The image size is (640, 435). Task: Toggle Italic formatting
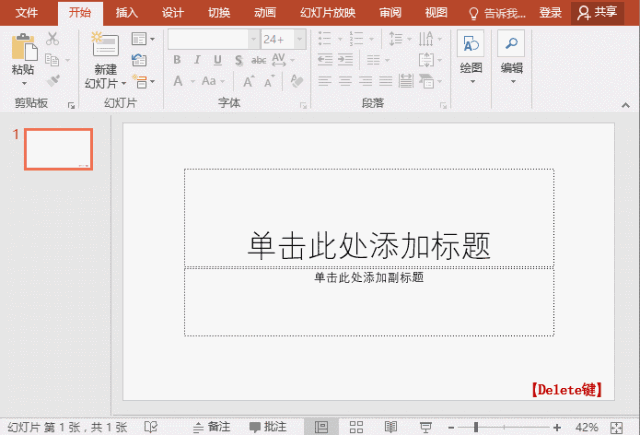[197, 60]
